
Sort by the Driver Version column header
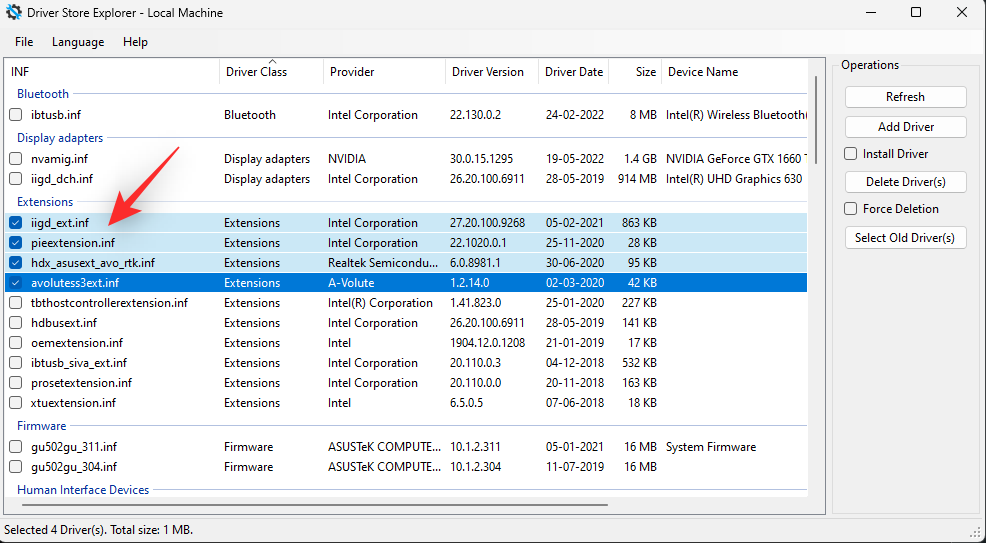pos(492,72)
